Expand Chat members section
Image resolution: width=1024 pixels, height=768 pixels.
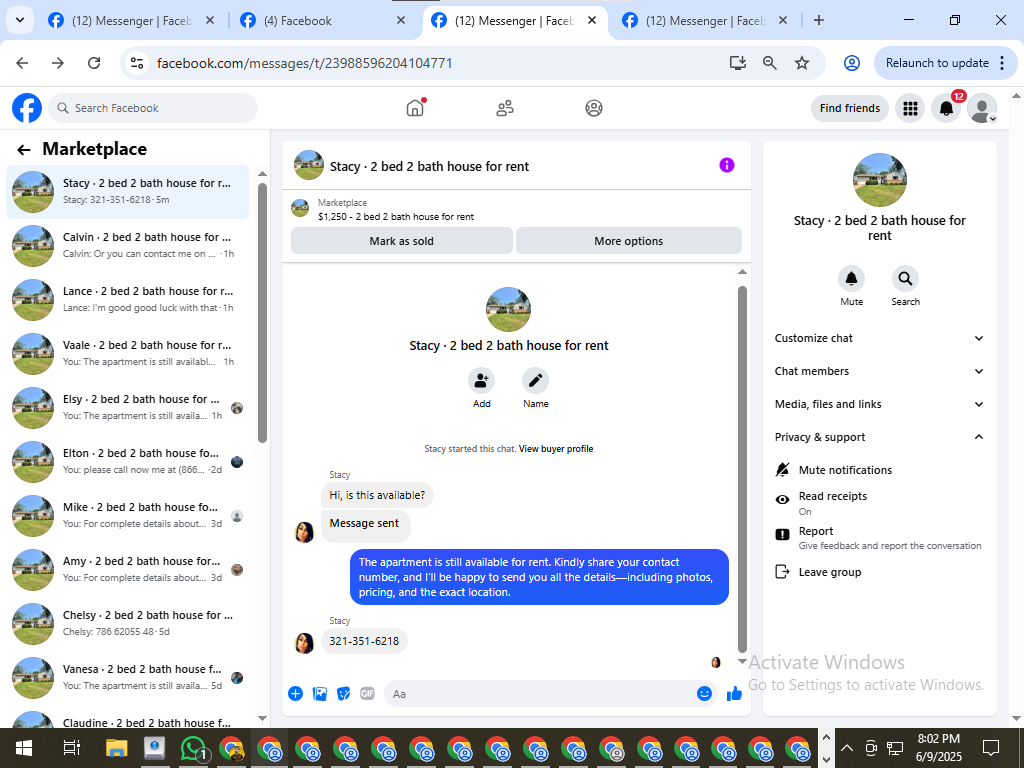879,371
